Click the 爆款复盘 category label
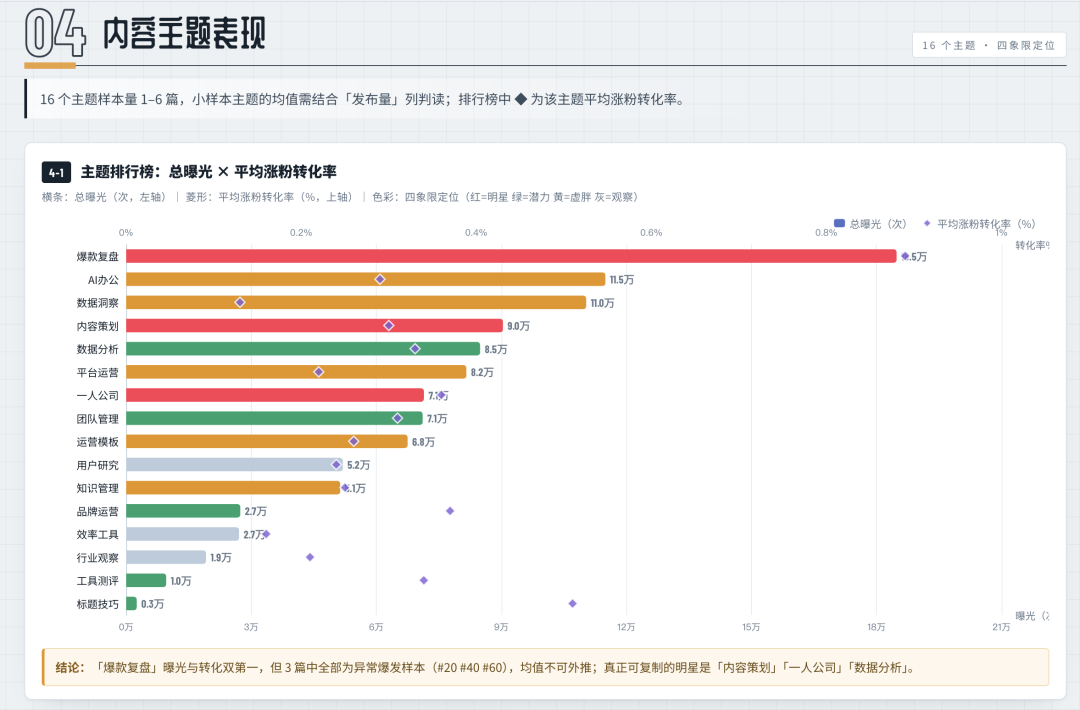This screenshot has width=1080, height=710. click(97, 256)
